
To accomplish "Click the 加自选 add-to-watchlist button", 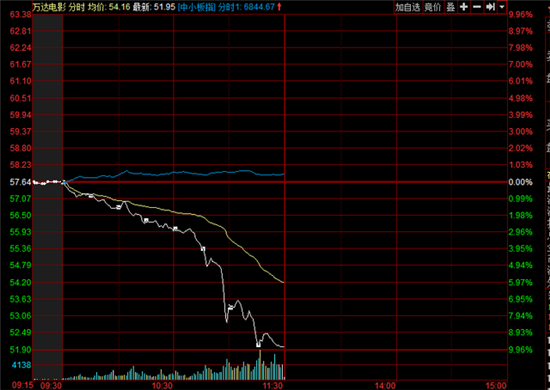I will [408, 7].
